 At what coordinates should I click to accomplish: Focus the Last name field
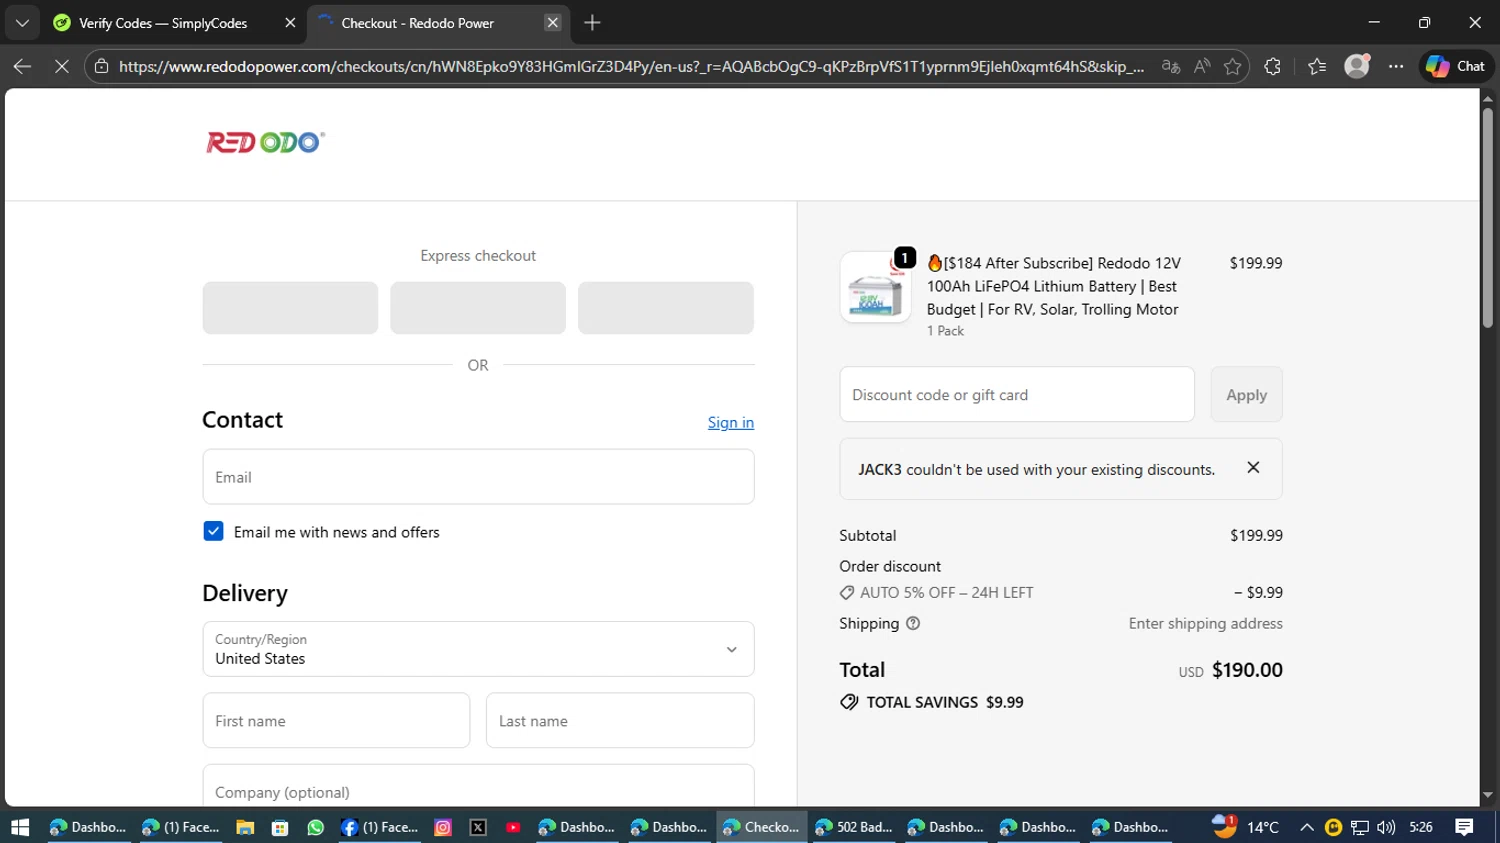(x=620, y=721)
